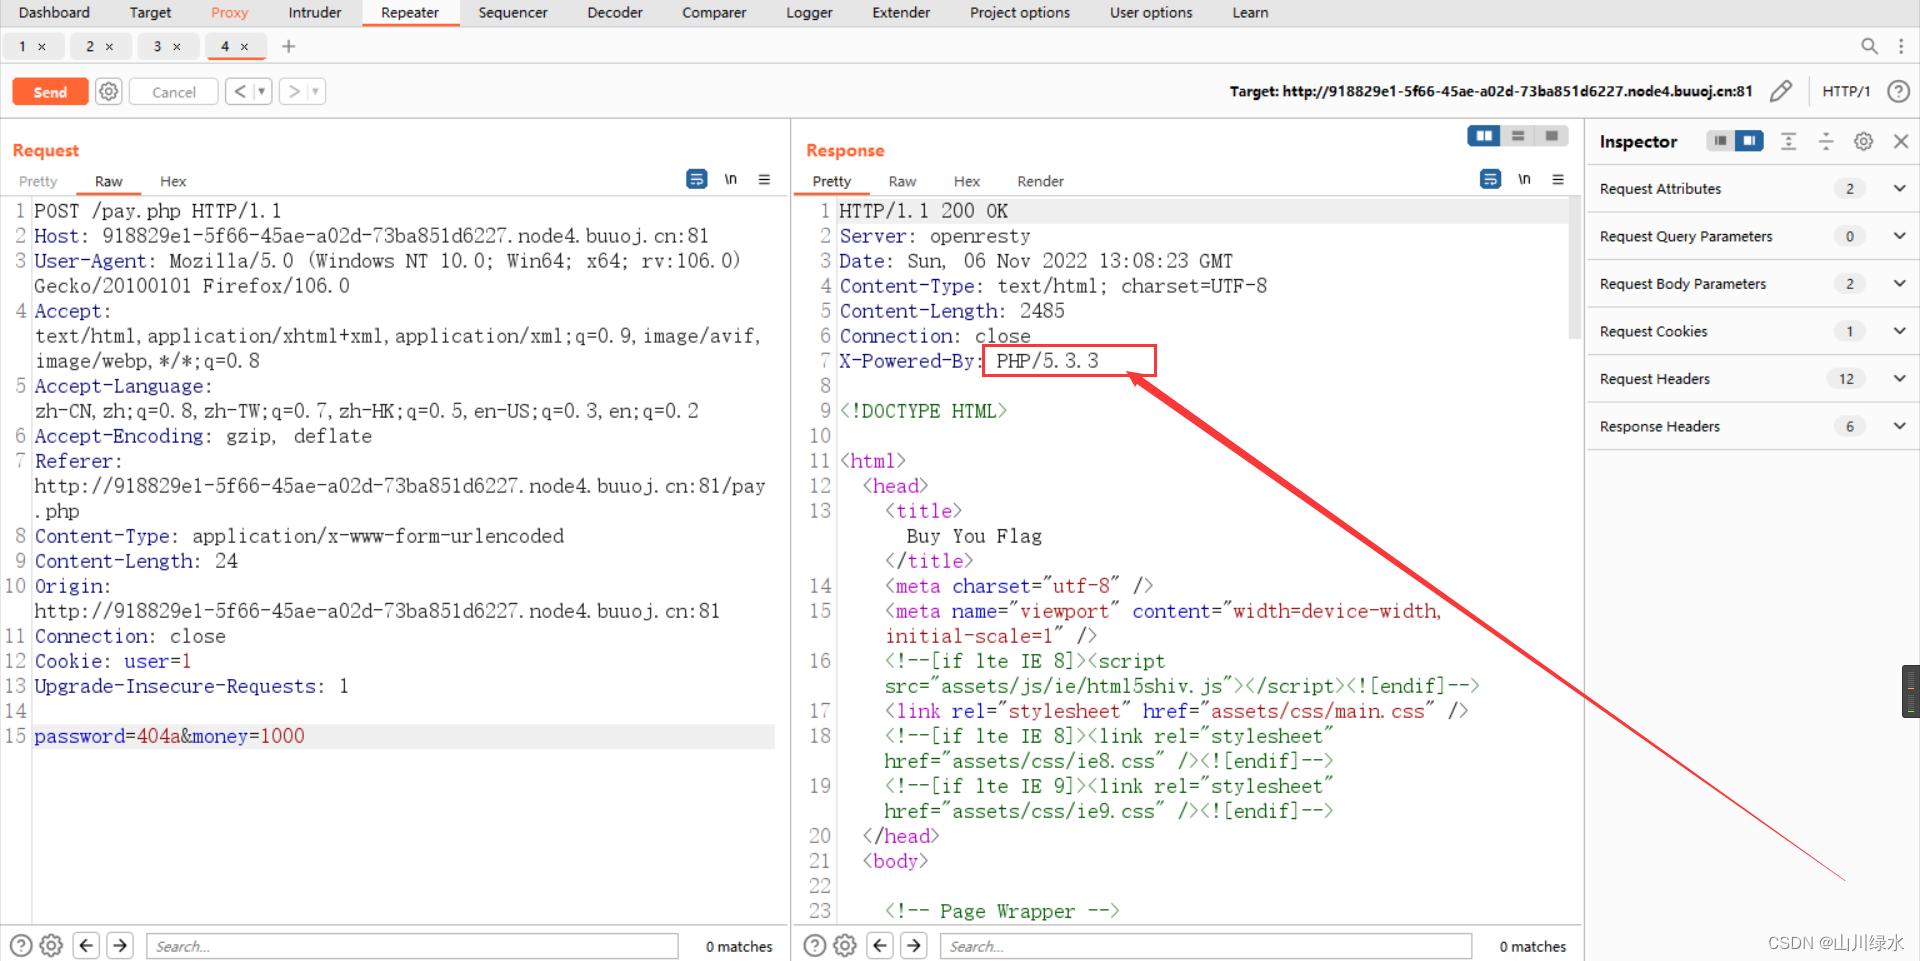This screenshot has height=961, width=1920.
Task: Toggle word wrap icon in Response panel
Action: (x=1490, y=180)
